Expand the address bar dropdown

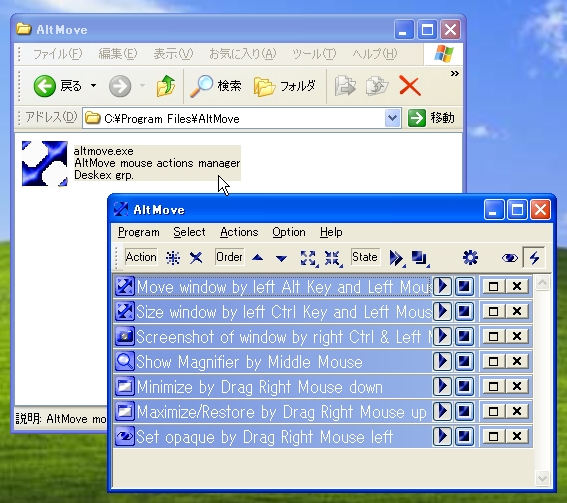click(392, 118)
